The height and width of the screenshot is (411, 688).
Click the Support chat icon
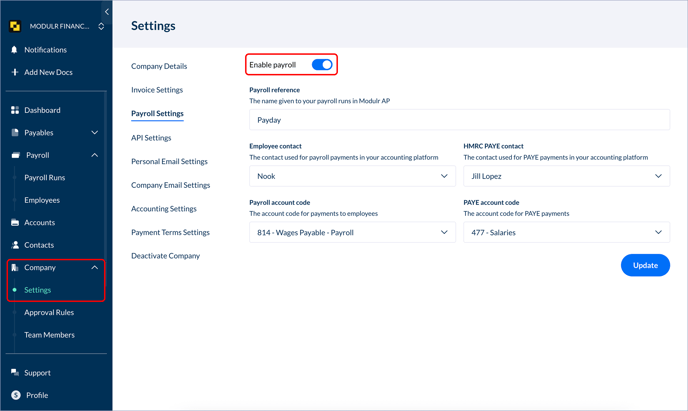(15, 373)
